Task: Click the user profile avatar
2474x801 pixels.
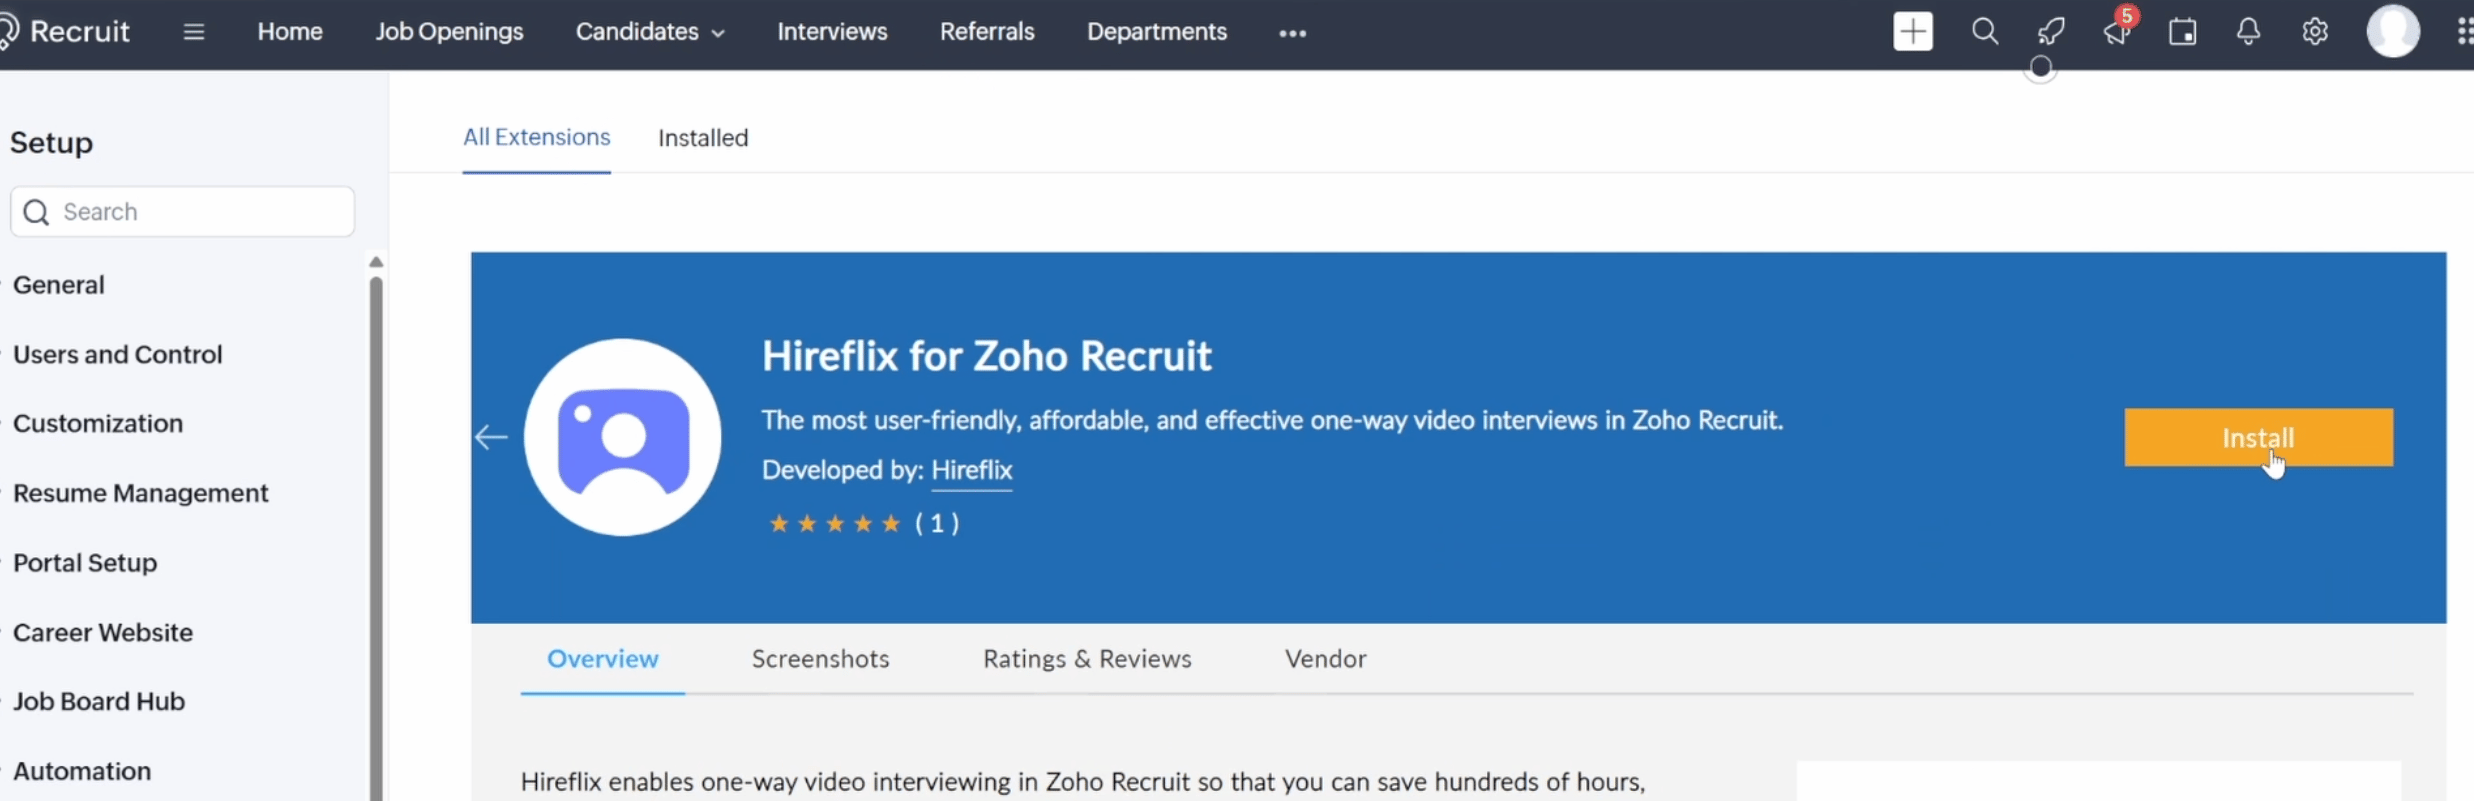Action: (2392, 31)
